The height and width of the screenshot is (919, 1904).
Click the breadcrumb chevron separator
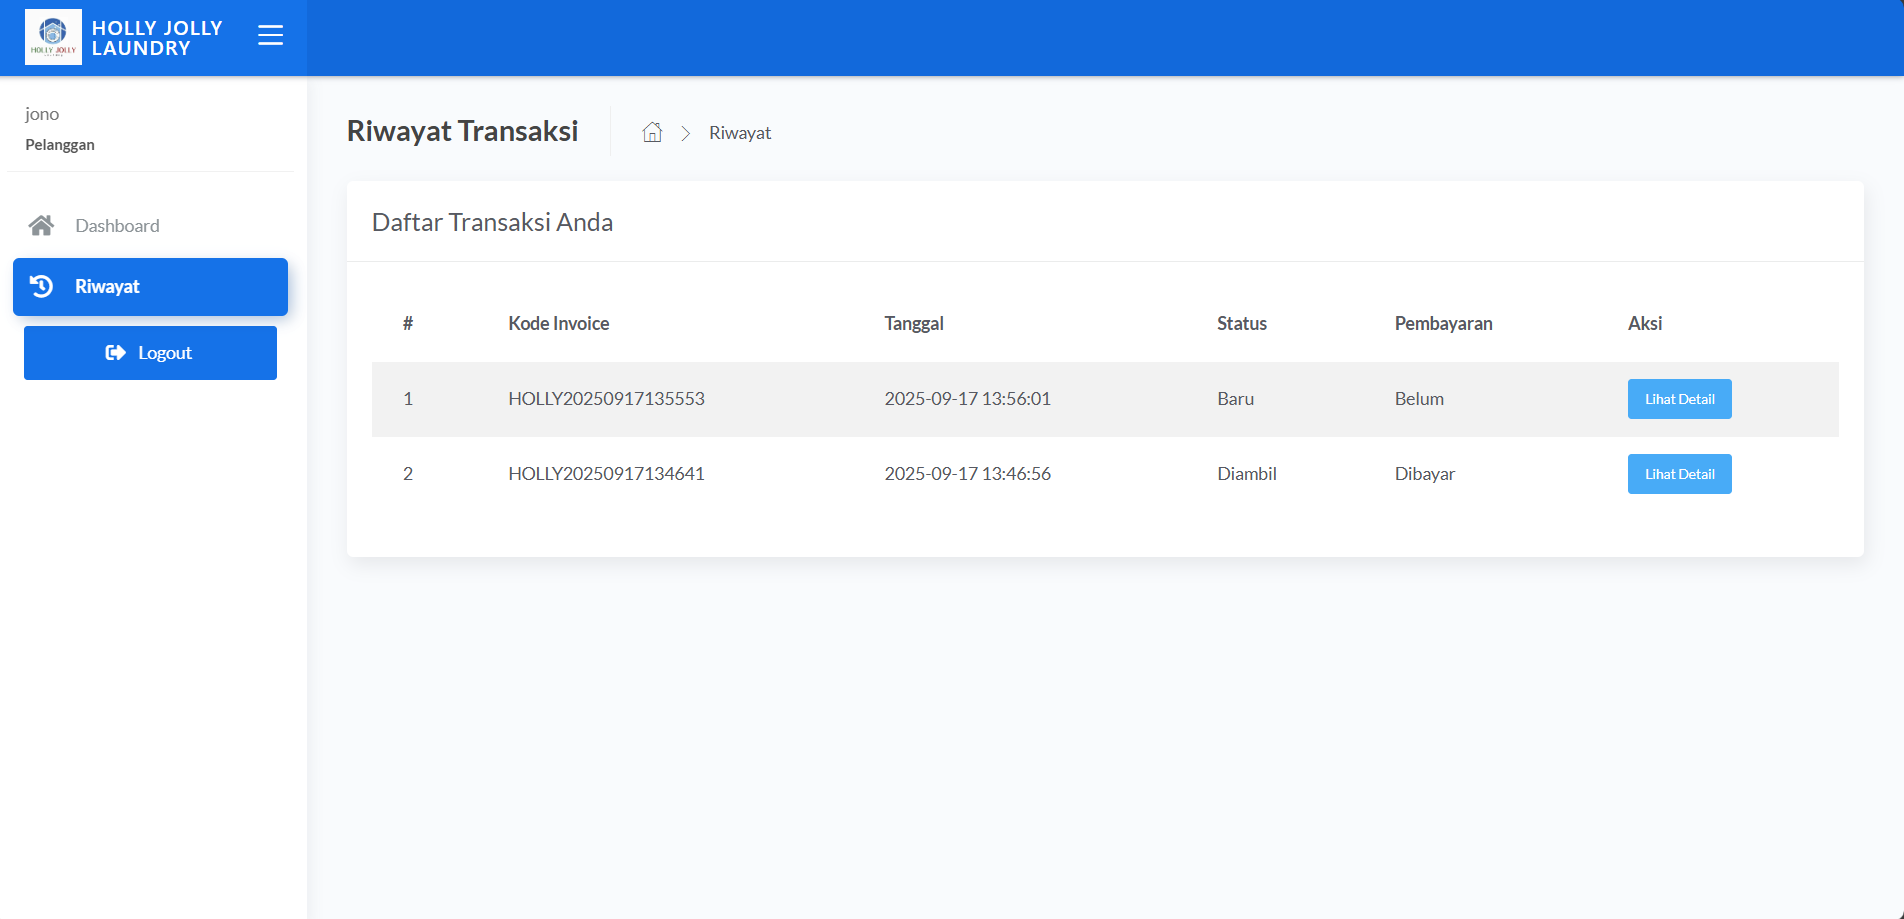(x=686, y=133)
